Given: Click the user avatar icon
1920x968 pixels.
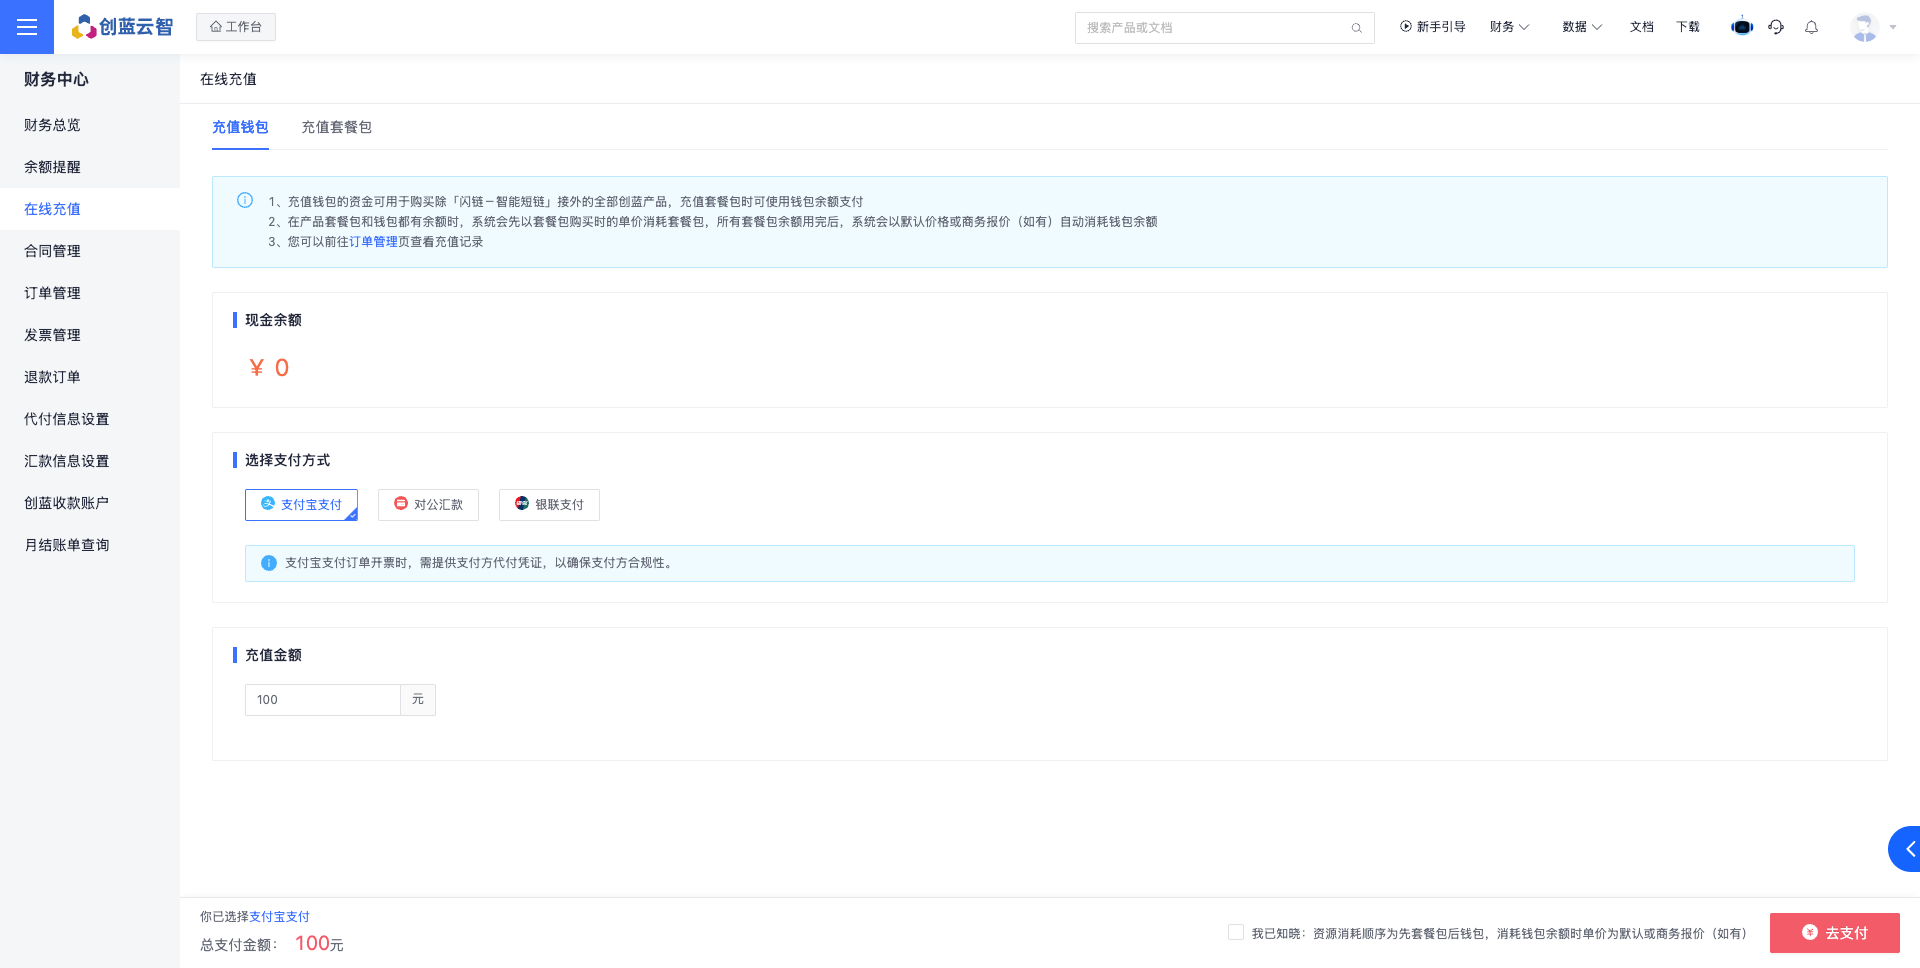Looking at the screenshot, I should pyautogui.click(x=1864, y=27).
